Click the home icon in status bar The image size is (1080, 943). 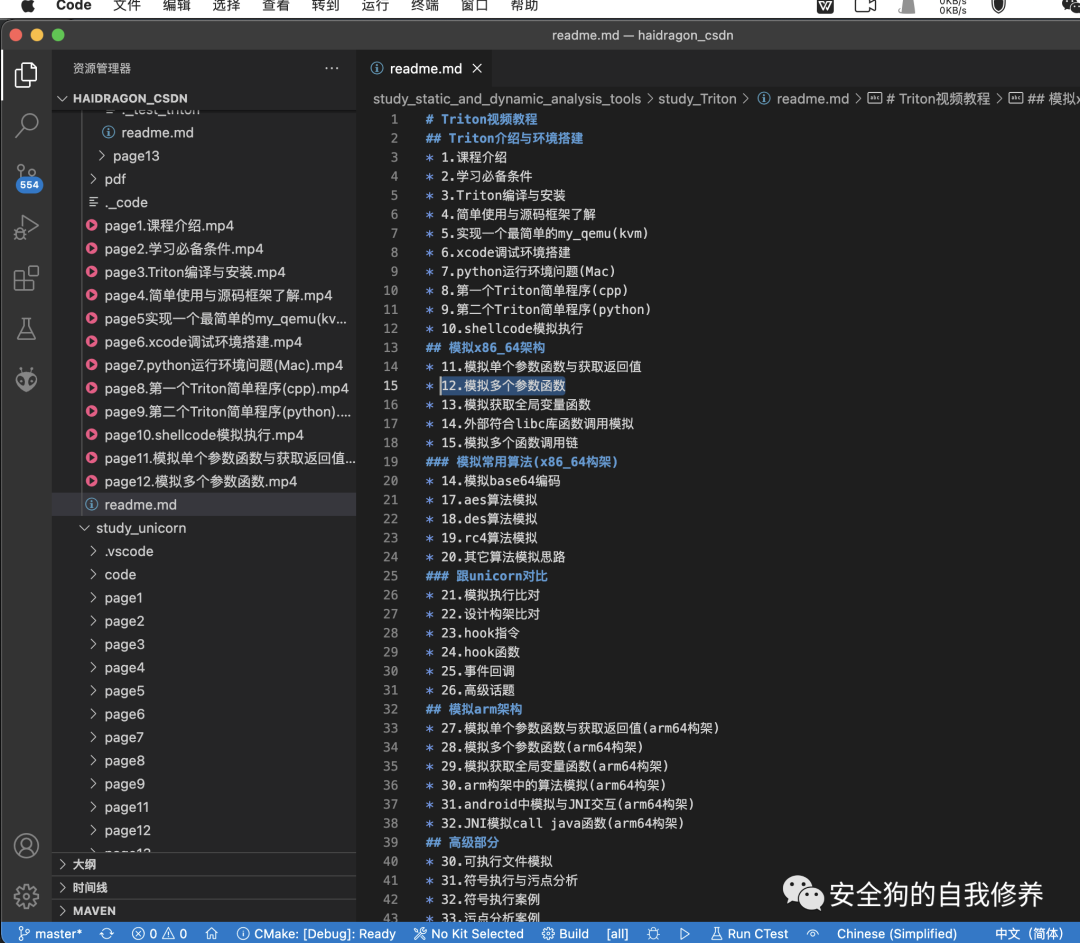[211, 933]
